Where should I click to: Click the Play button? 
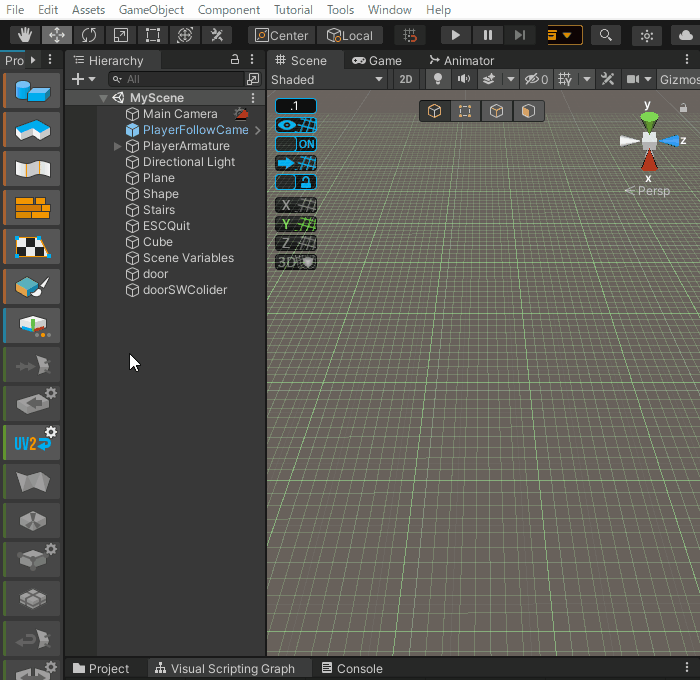(456, 35)
